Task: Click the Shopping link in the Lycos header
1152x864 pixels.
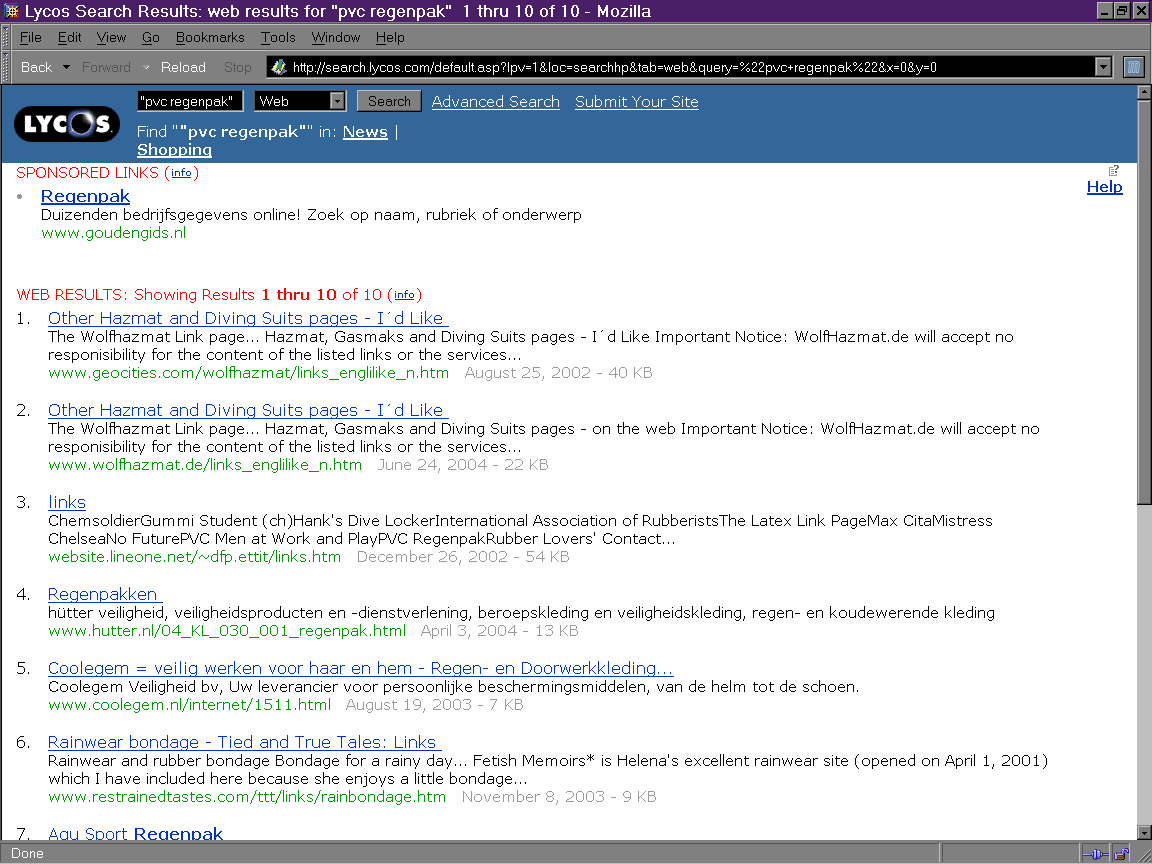Action: click(174, 150)
